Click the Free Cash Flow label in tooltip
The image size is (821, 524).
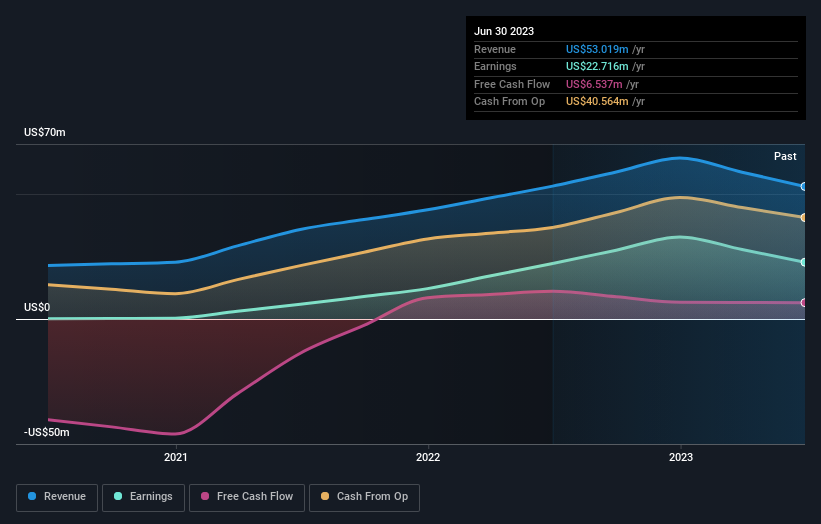click(512, 84)
